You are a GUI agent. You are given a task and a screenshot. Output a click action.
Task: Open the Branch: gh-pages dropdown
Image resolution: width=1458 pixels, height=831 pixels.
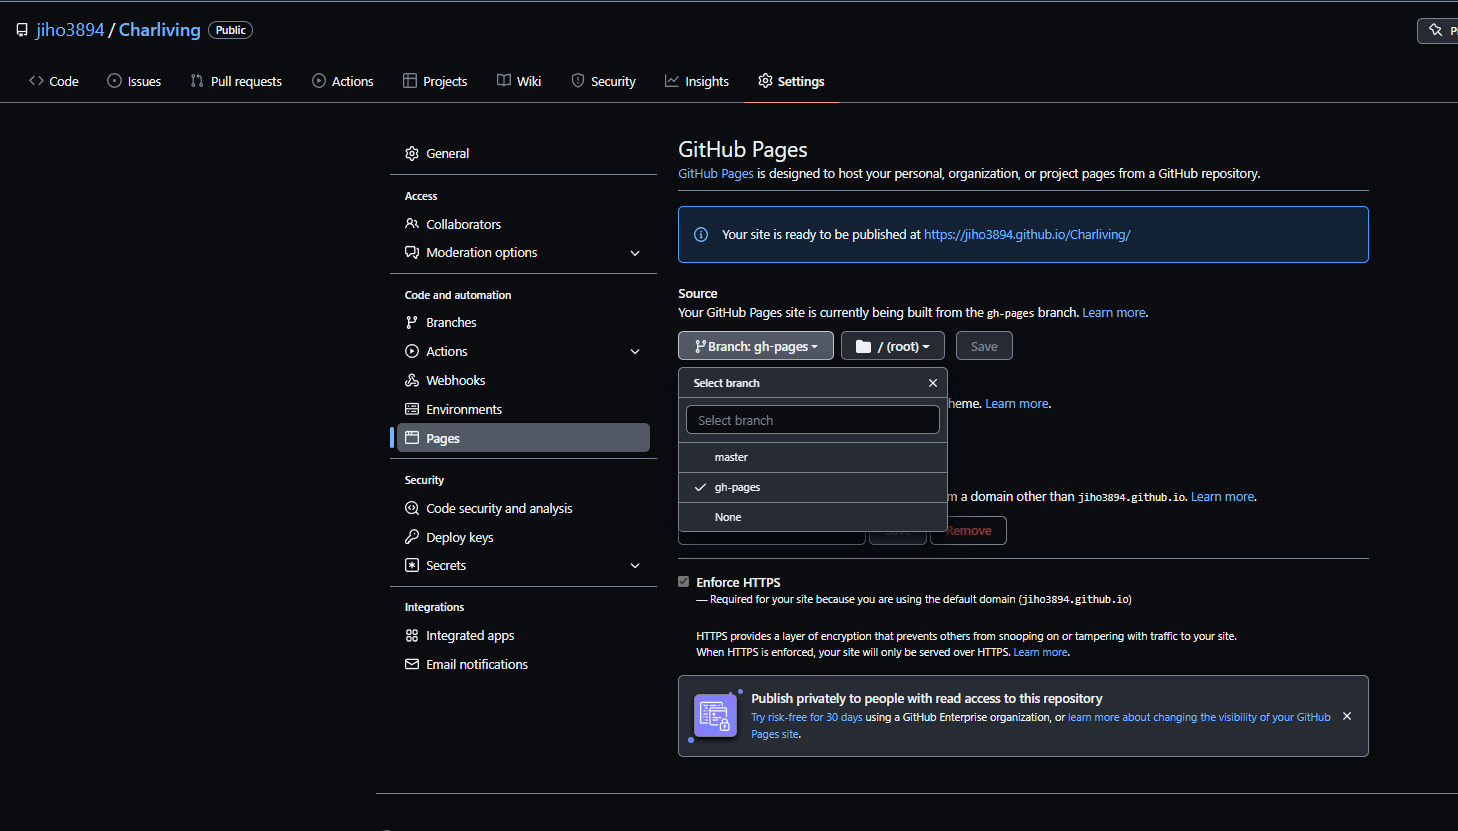point(756,346)
